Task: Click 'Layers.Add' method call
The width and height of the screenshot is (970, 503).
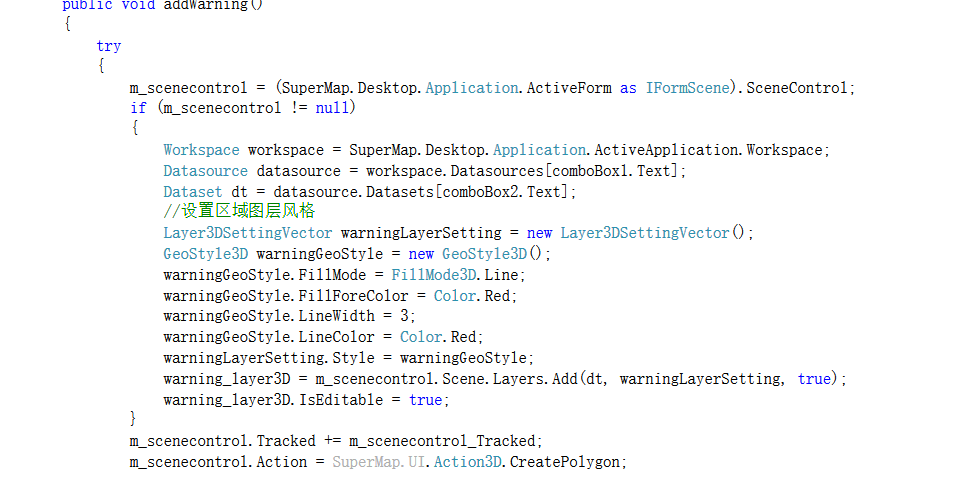Action: tap(535, 379)
